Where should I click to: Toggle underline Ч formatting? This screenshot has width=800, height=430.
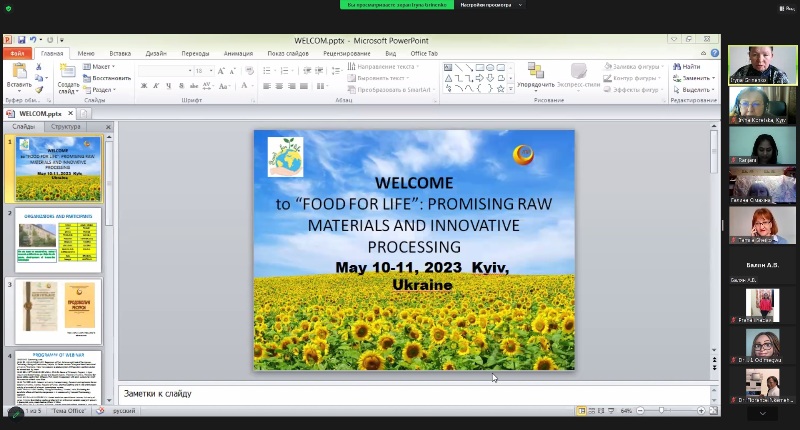tap(168, 86)
